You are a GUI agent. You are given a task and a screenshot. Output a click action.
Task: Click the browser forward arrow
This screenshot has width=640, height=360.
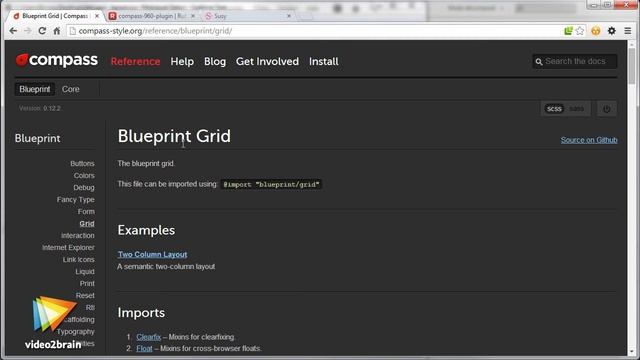coord(27,31)
